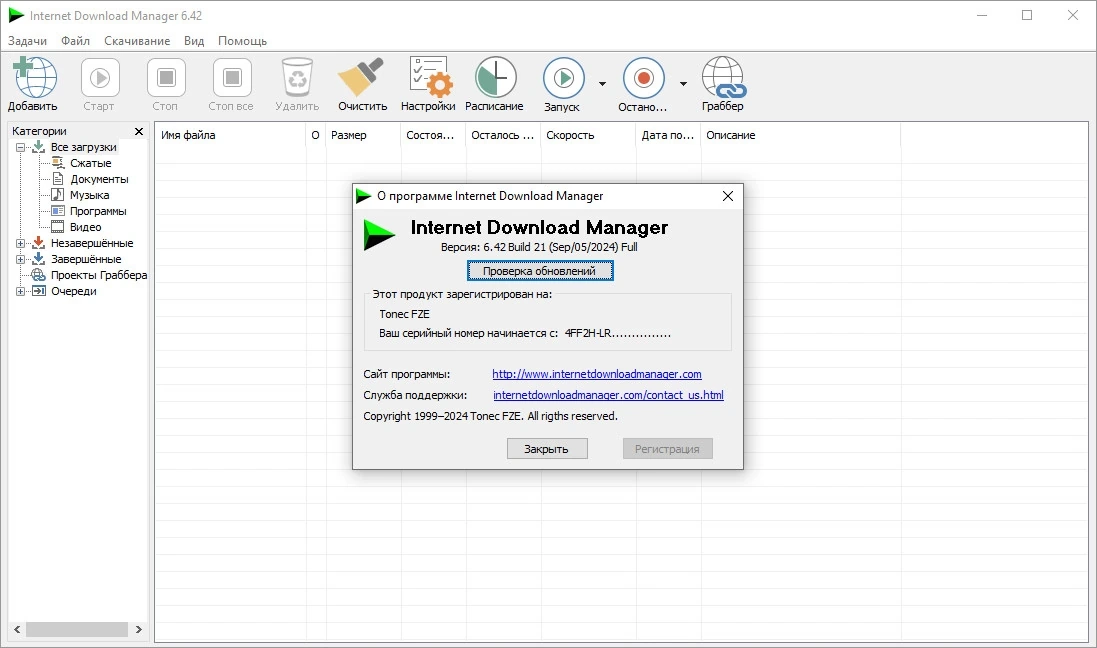Click the Документы category icon
1097x648 pixels.
coord(58,179)
